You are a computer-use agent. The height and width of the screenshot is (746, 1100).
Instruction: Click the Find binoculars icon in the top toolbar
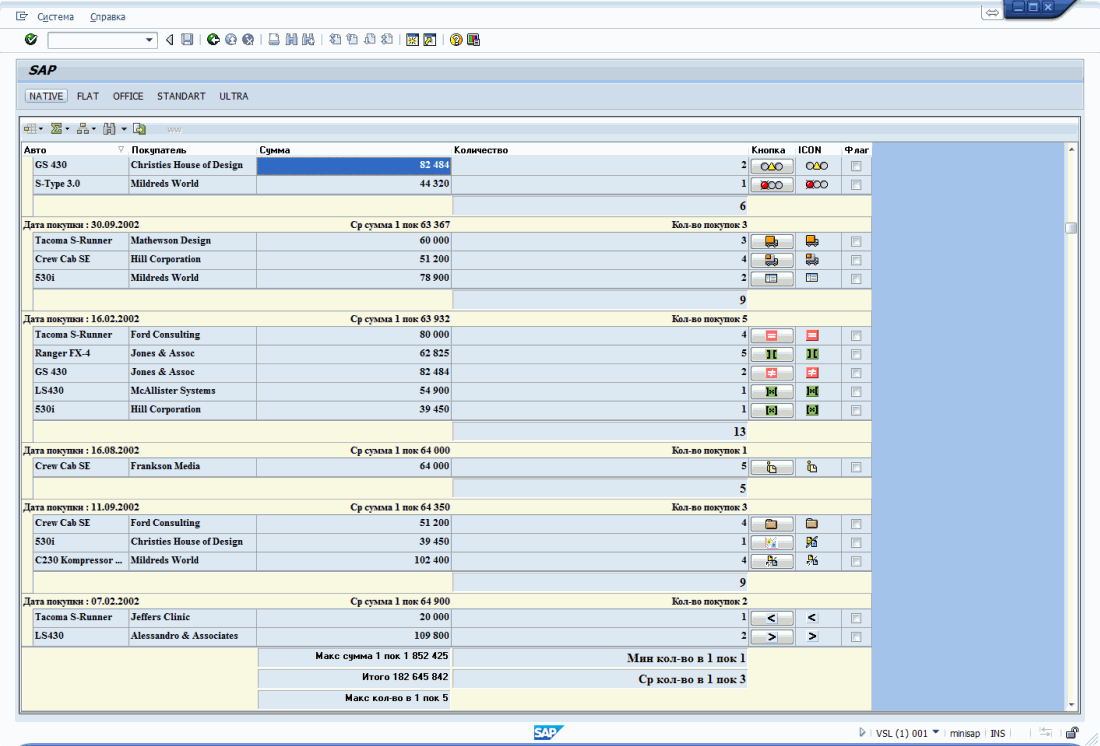click(x=291, y=39)
